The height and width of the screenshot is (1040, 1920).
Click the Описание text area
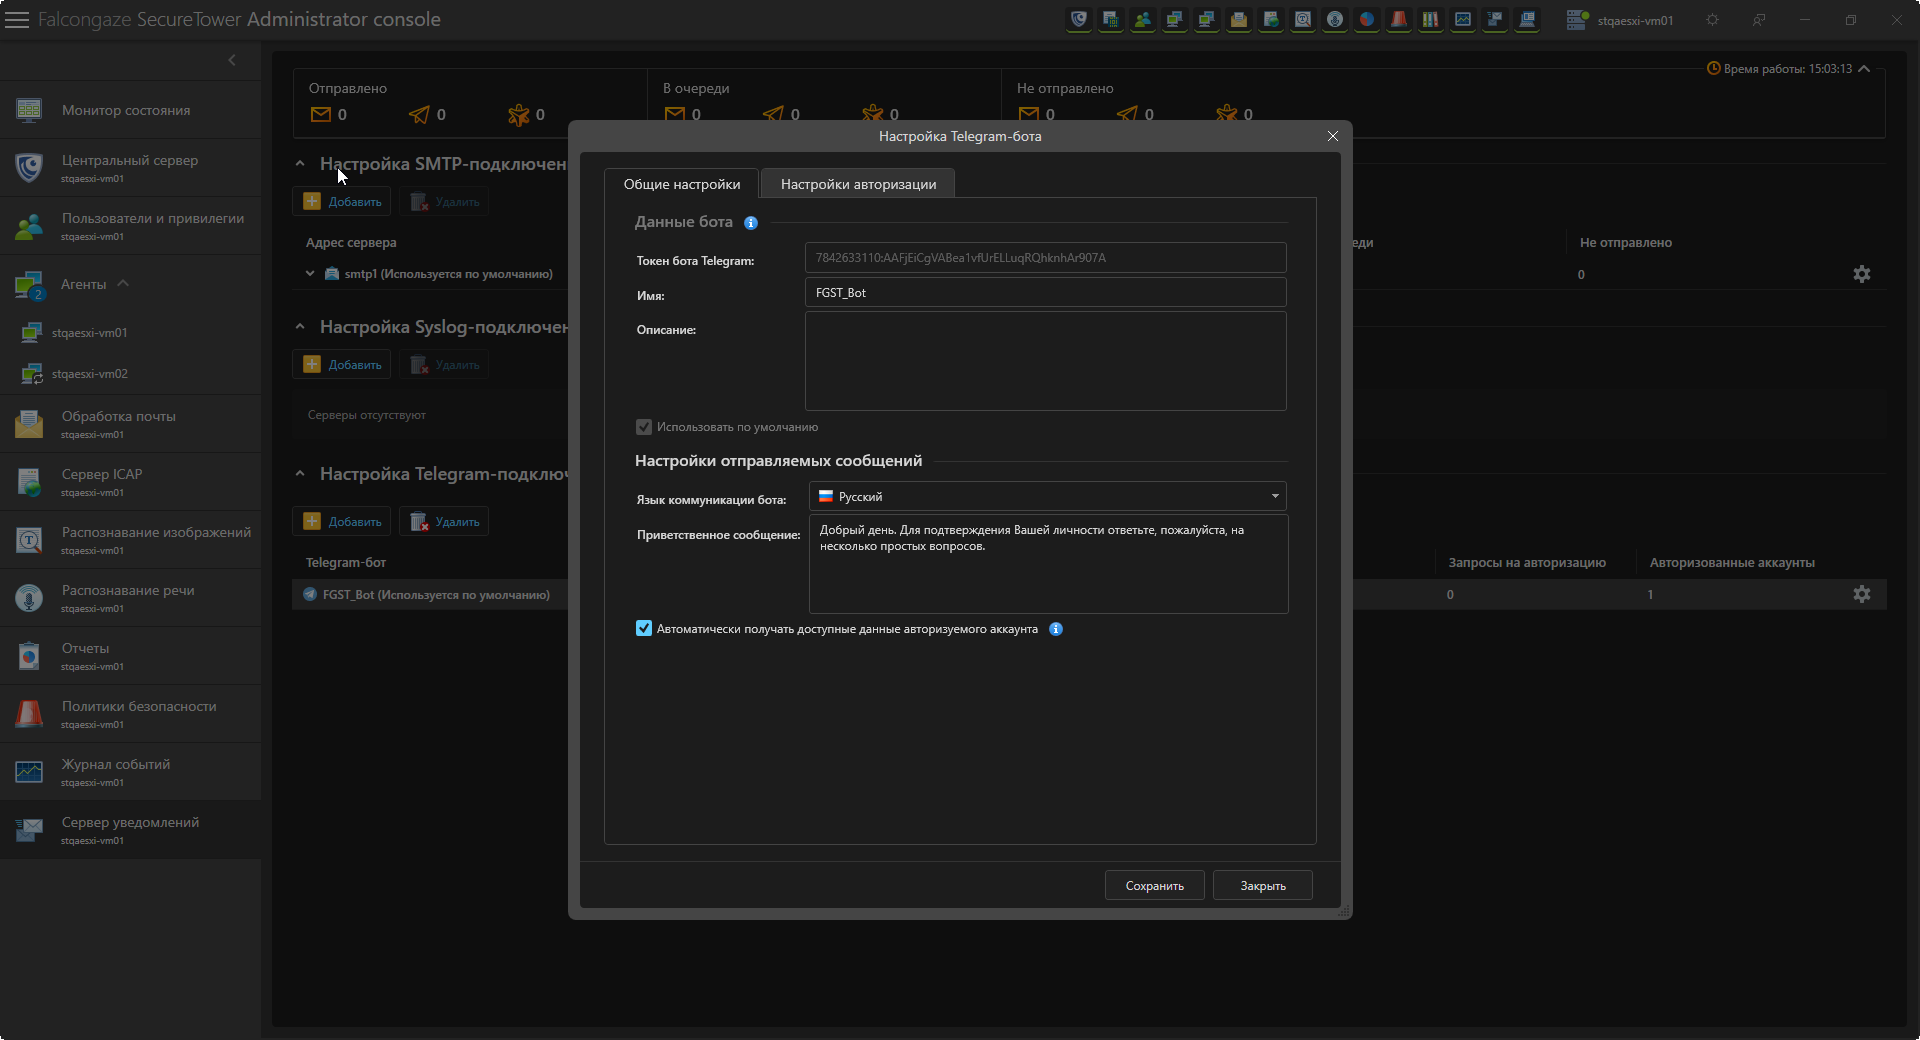[1045, 361]
